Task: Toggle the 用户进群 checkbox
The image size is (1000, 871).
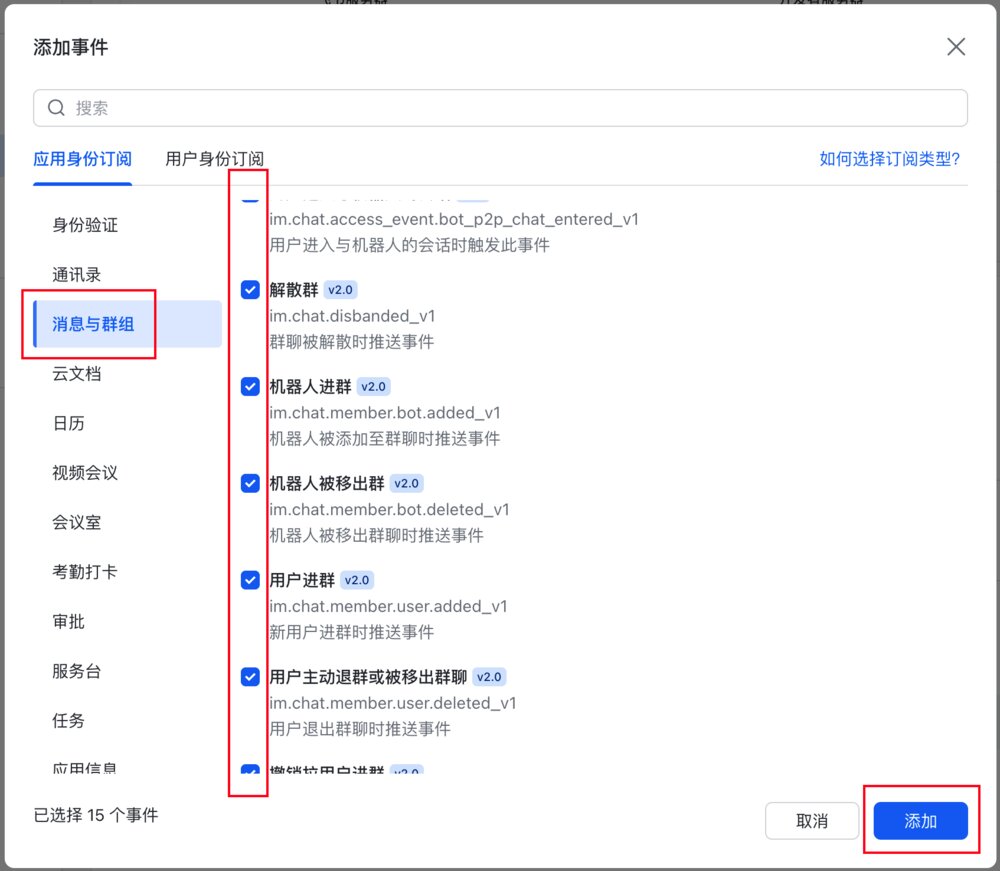Action: coord(250,580)
